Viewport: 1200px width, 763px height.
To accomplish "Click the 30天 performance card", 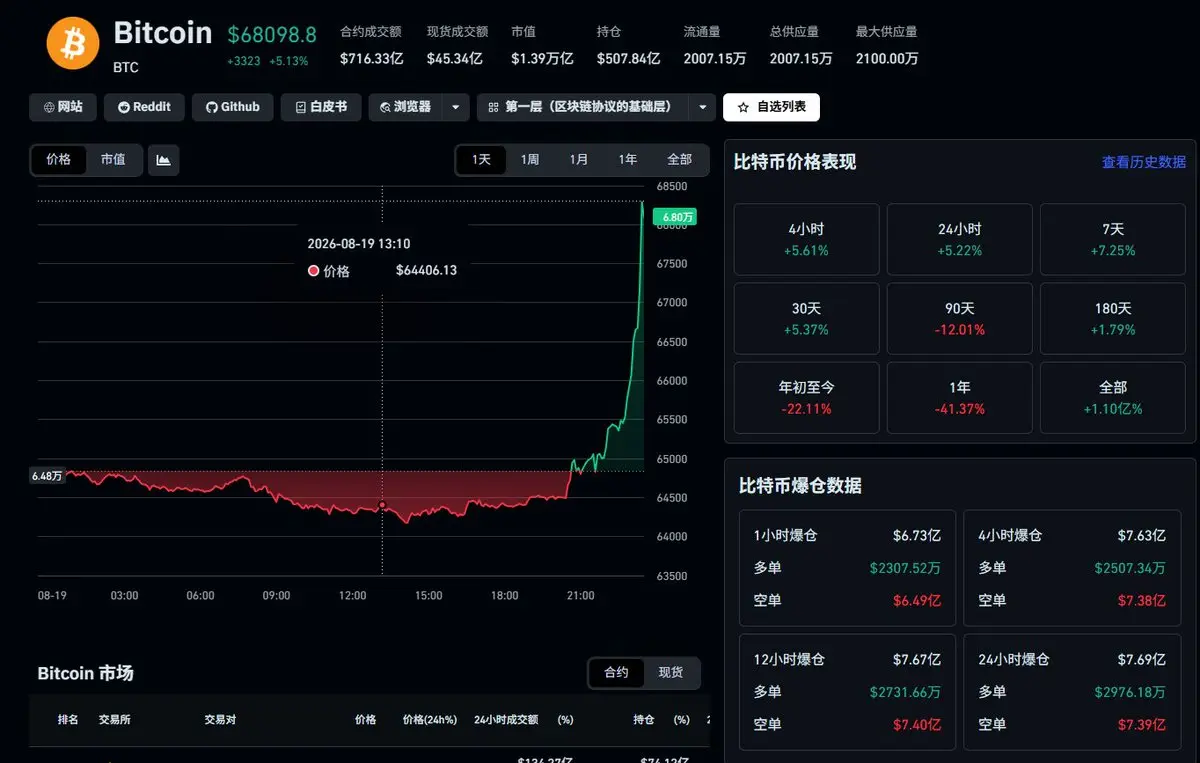I will (x=807, y=319).
